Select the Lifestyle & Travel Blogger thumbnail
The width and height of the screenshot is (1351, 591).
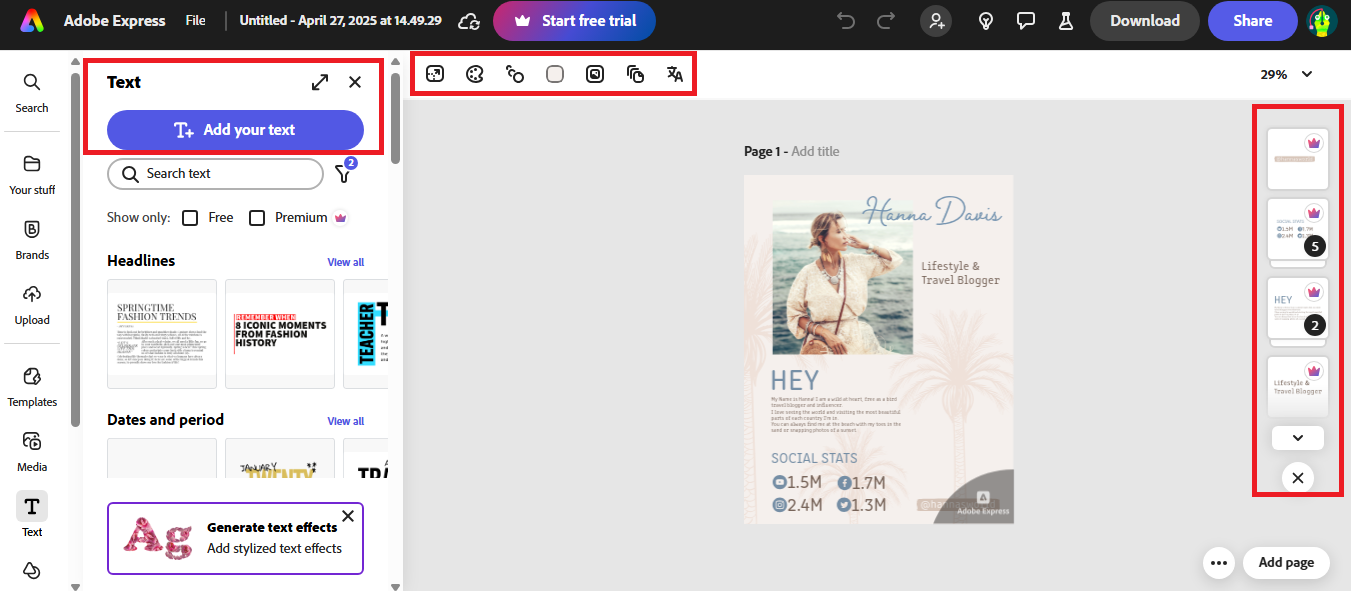(1298, 386)
